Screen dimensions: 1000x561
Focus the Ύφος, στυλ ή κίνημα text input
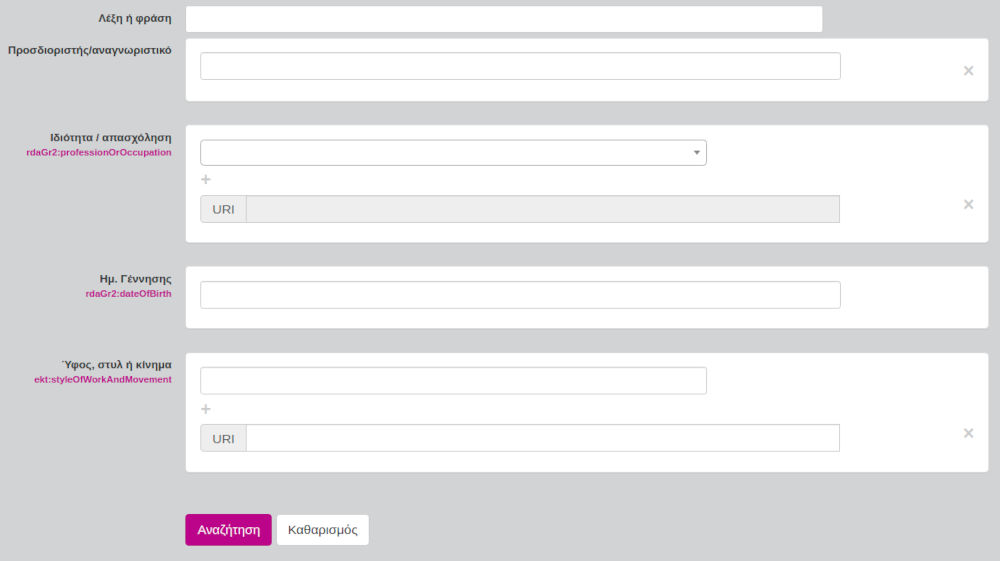[x=453, y=381]
